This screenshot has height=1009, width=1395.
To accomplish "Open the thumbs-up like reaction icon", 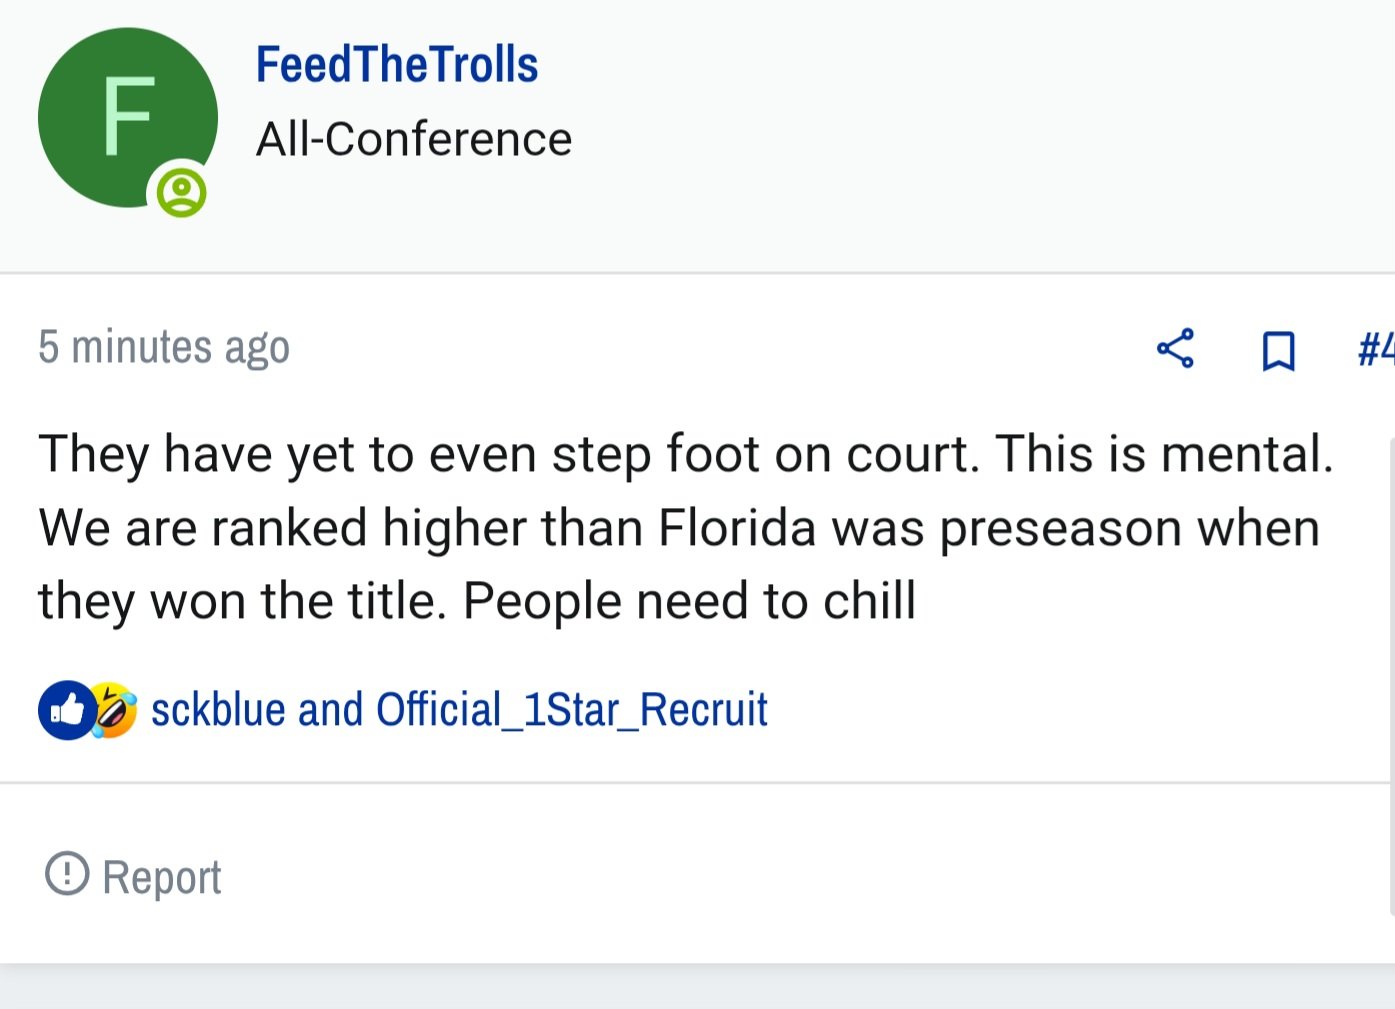I will (67, 710).
